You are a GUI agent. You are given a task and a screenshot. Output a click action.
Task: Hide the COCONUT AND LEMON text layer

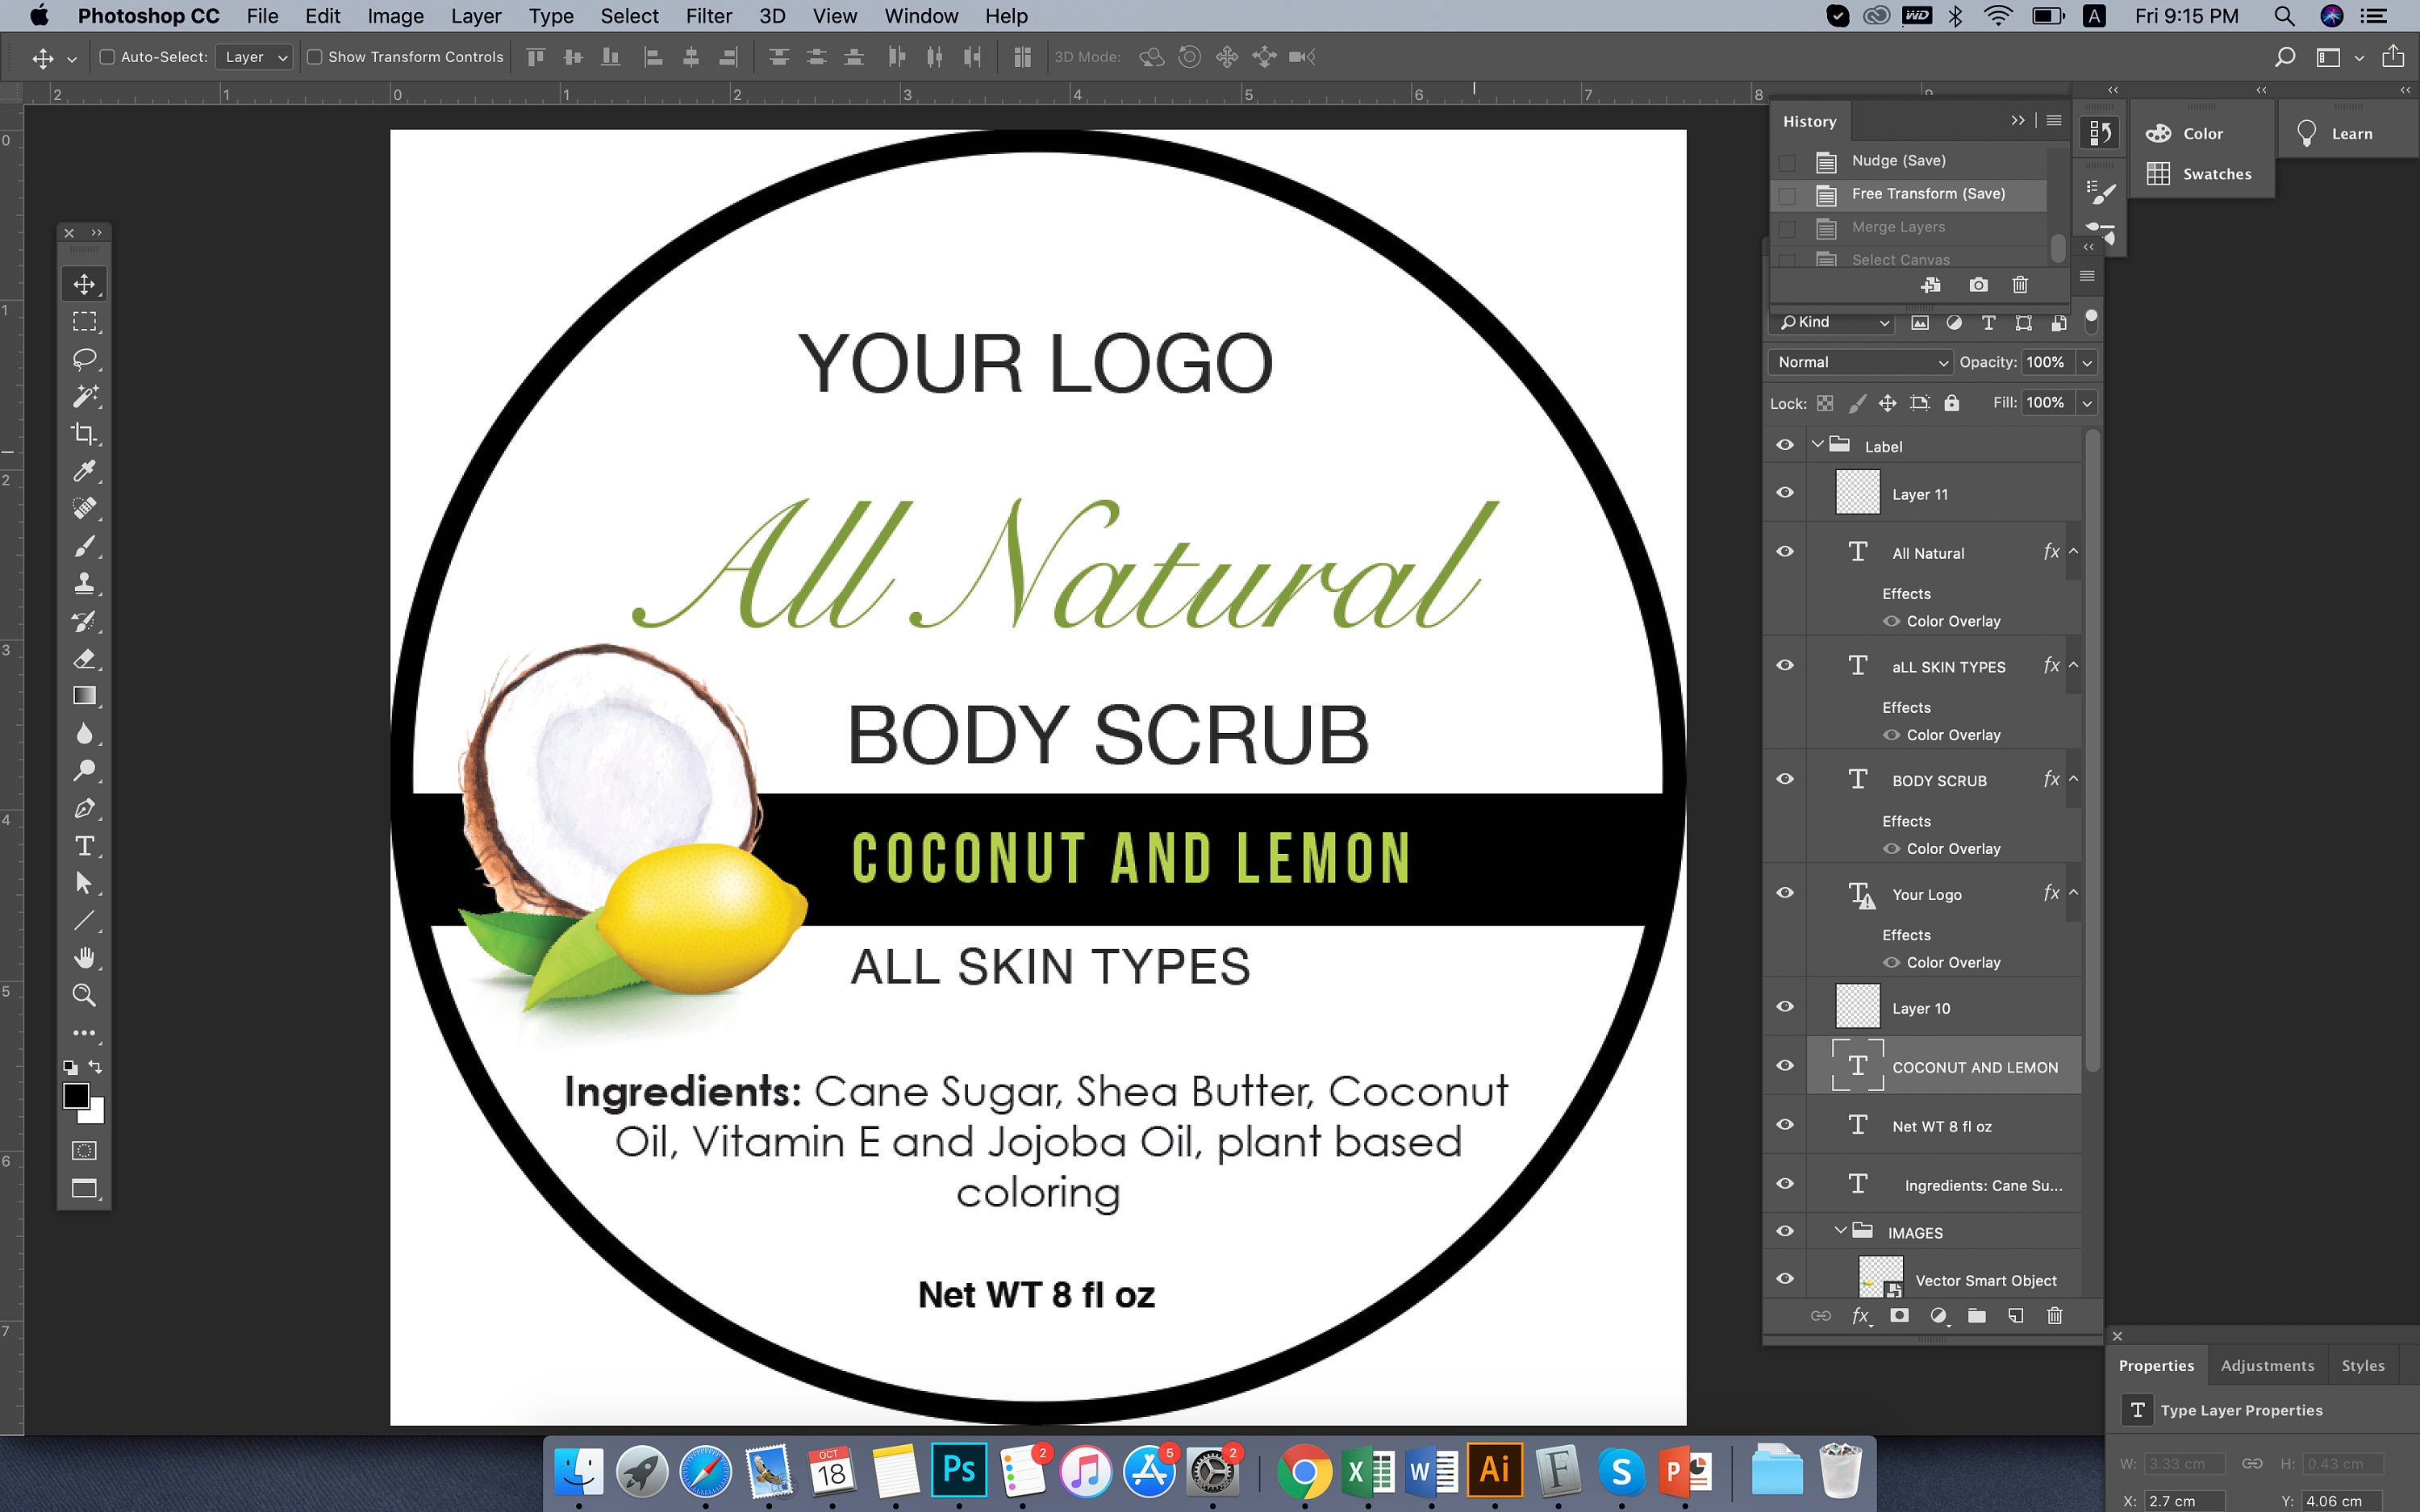click(1785, 1065)
